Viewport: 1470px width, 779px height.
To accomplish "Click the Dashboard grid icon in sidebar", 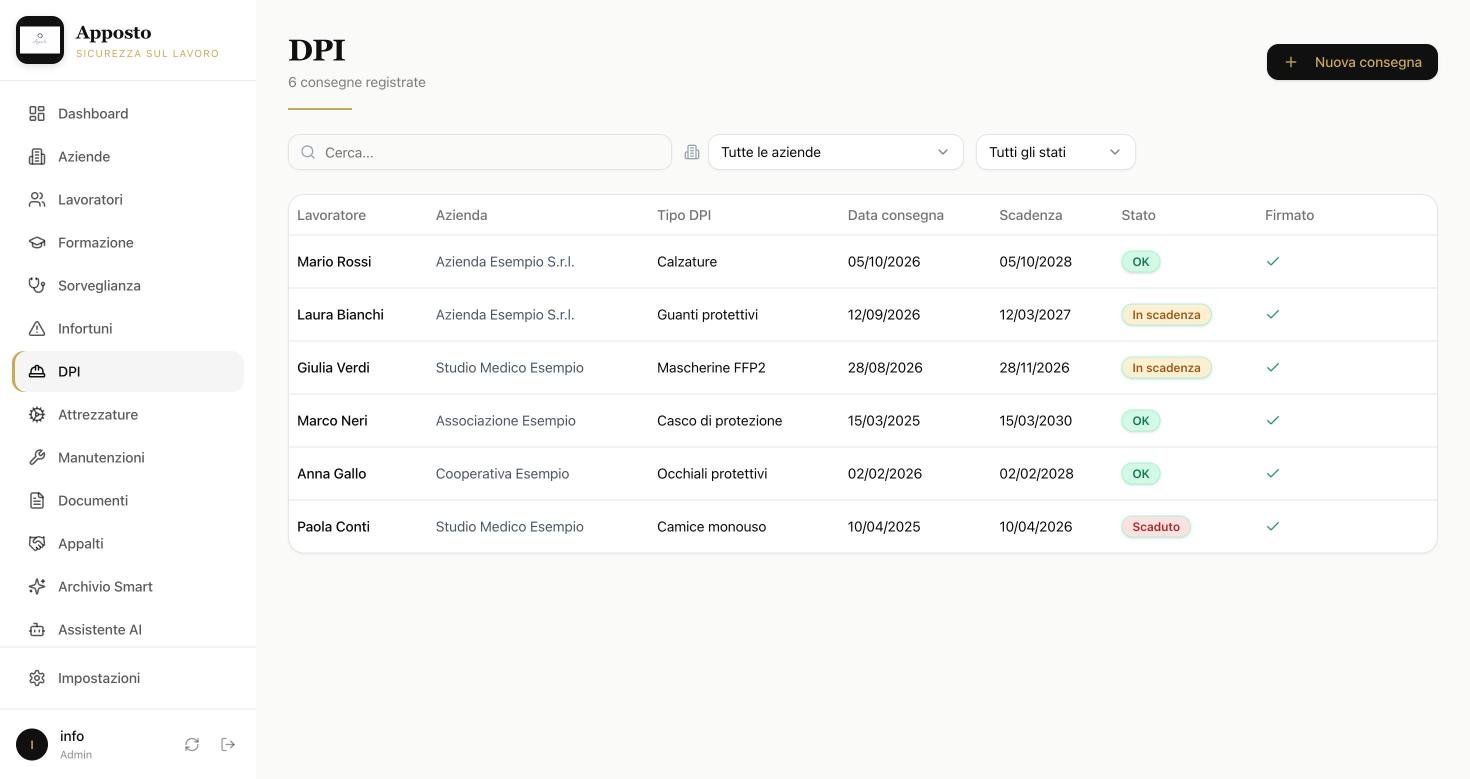I will [x=37, y=114].
